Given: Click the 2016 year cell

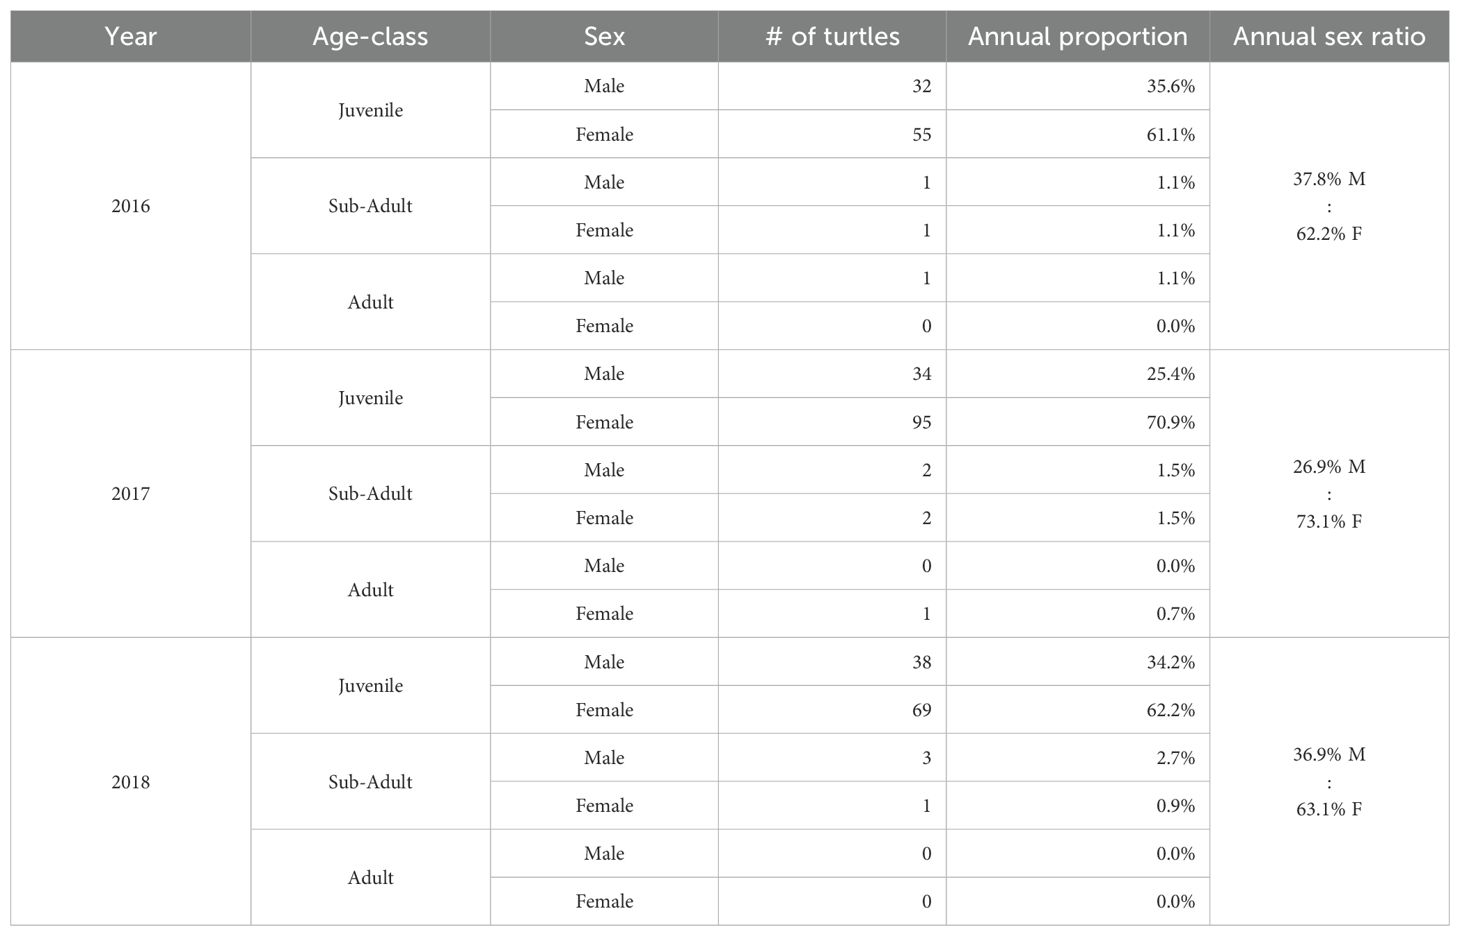Looking at the screenshot, I should point(131,206).
